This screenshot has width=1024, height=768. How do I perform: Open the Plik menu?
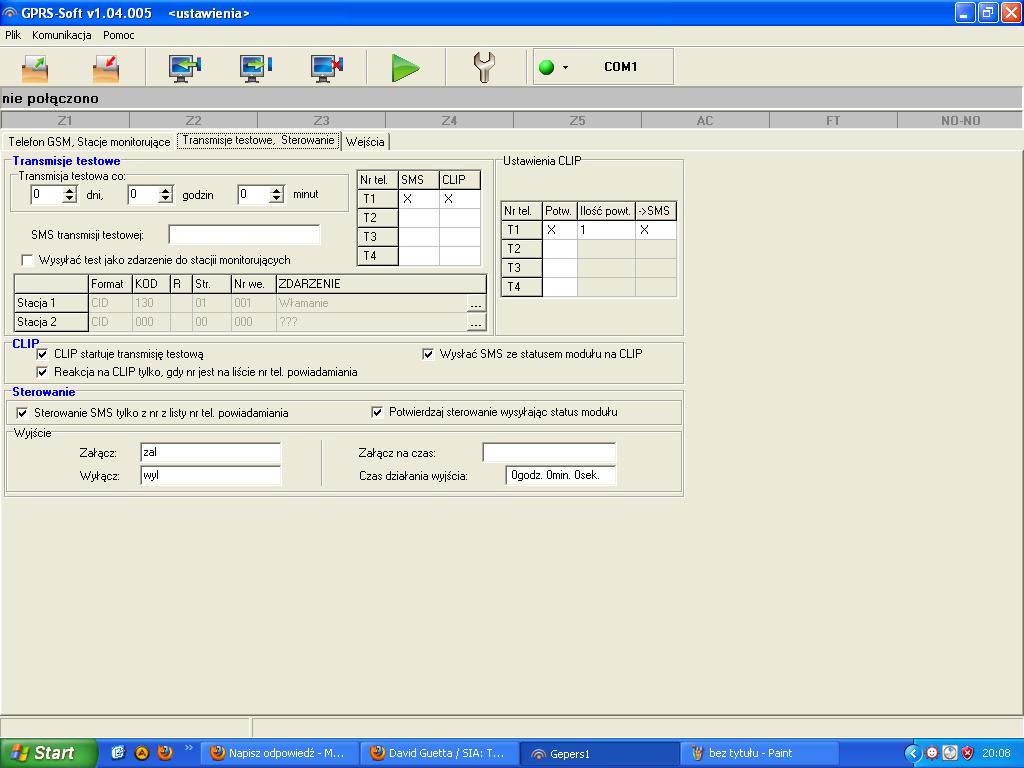pos(13,35)
